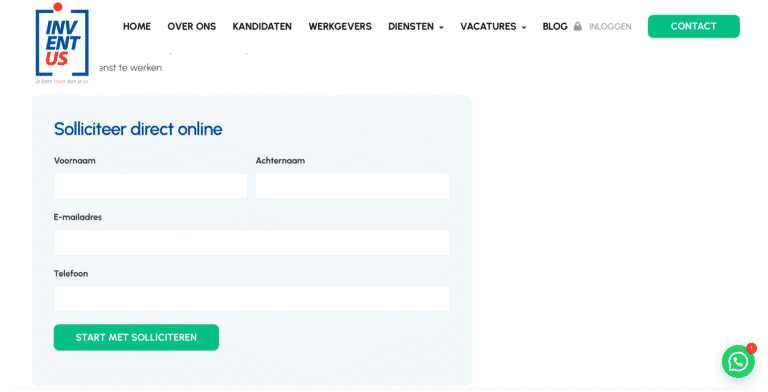Click the E-mailadres field label
Screen dimensions: 768x392
pos(78,217)
